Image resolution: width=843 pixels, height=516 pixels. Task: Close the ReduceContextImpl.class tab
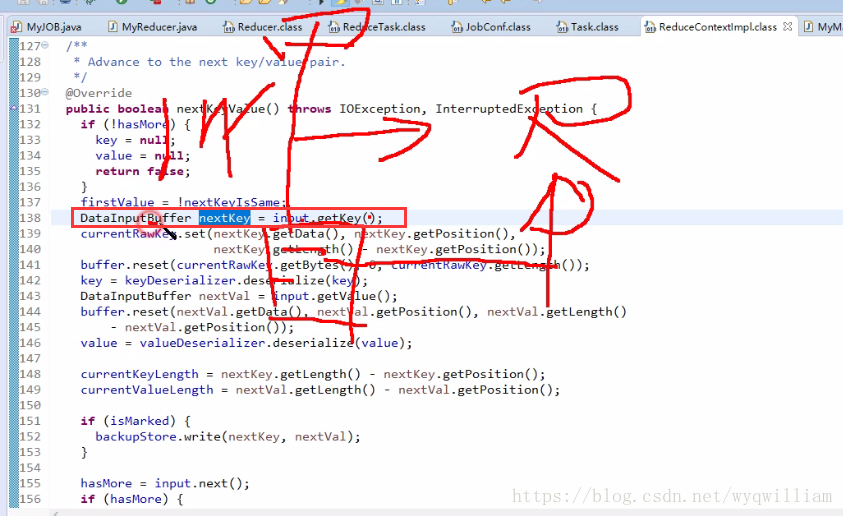coord(788,26)
